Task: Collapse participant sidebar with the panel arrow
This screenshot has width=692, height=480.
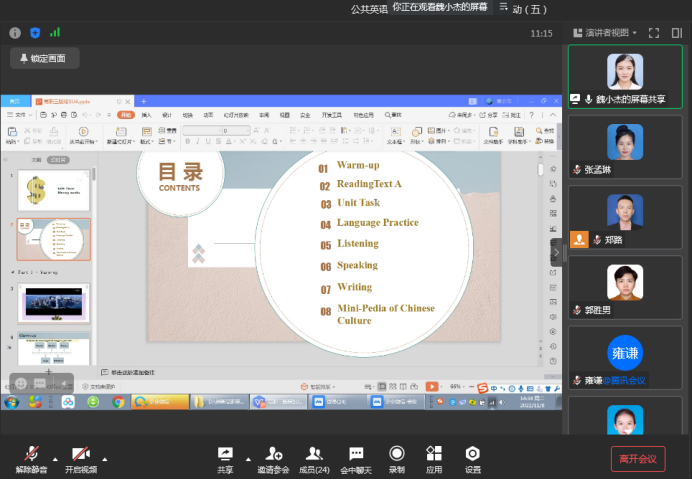Action: pos(557,254)
